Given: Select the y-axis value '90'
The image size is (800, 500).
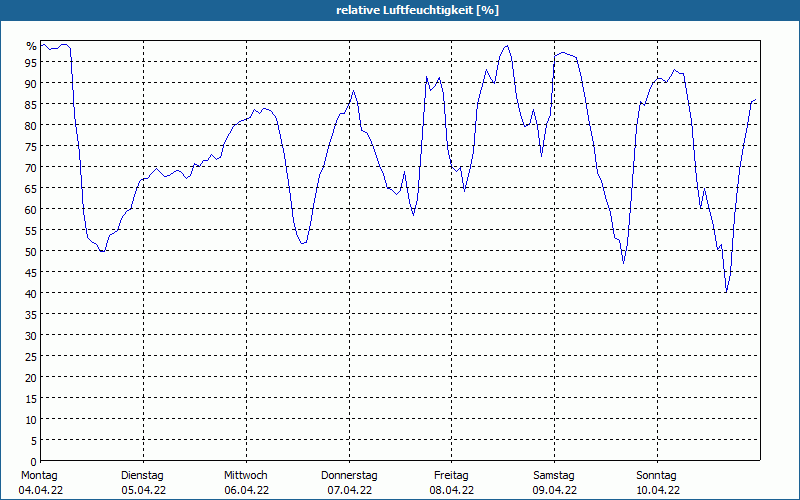Looking at the screenshot, I should (x=32, y=84).
